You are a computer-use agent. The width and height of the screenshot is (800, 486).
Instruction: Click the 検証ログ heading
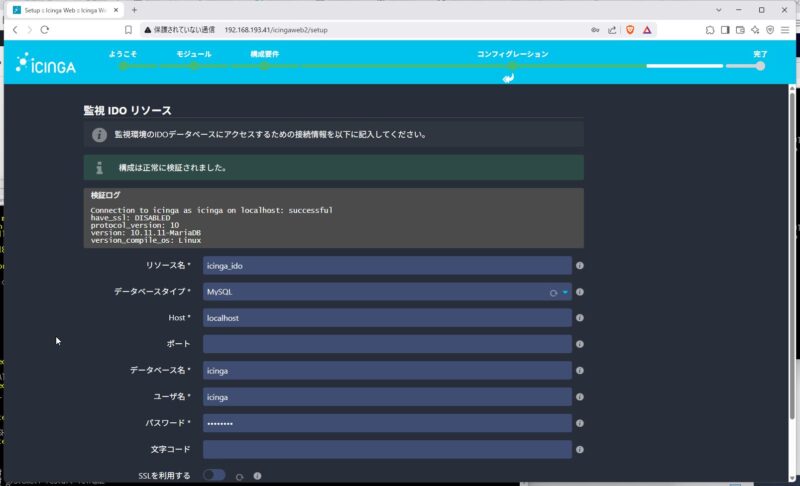[x=106, y=195]
